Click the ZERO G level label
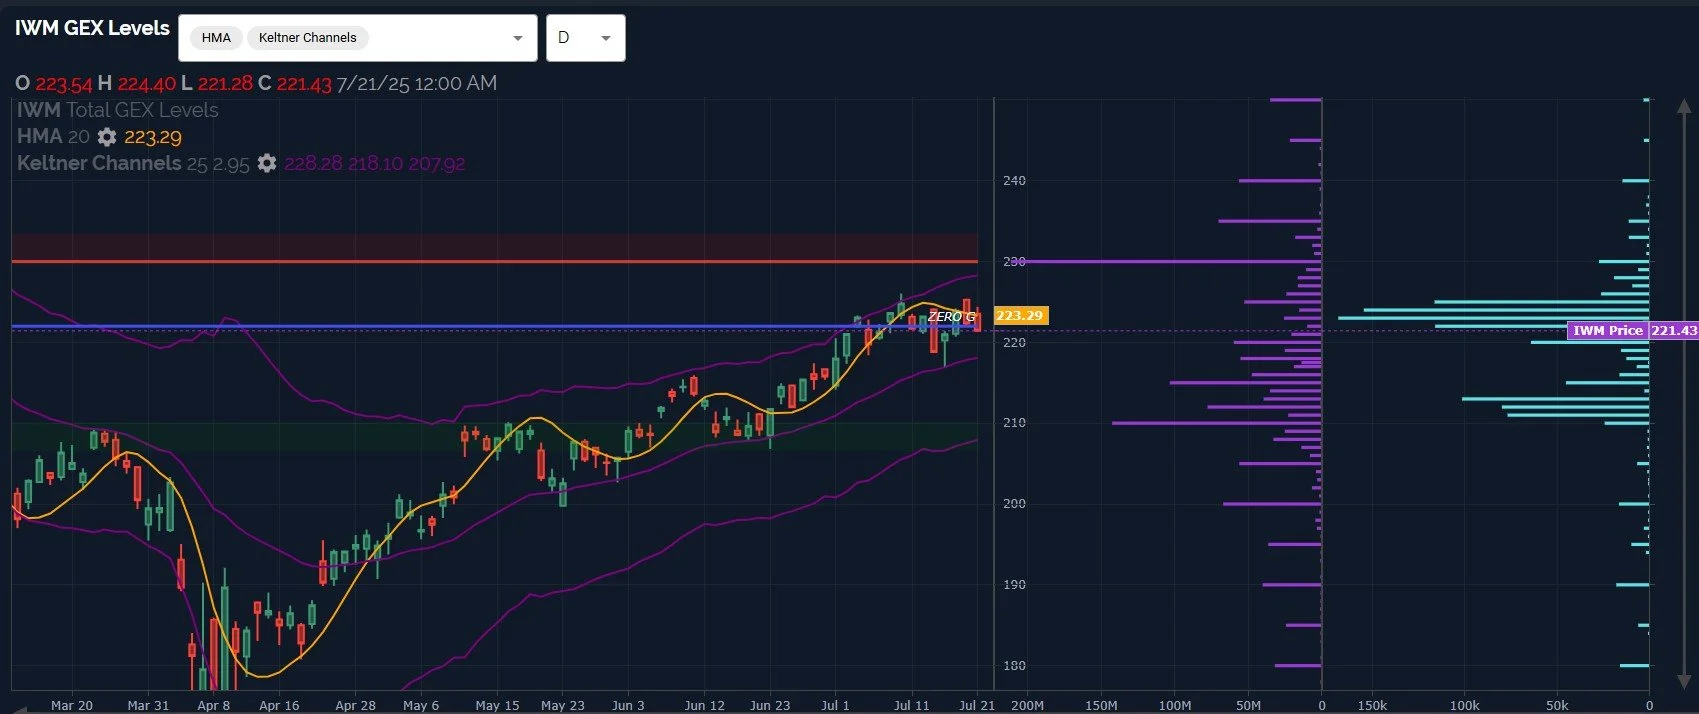Viewport: 1699px width, 714px height. click(x=950, y=316)
